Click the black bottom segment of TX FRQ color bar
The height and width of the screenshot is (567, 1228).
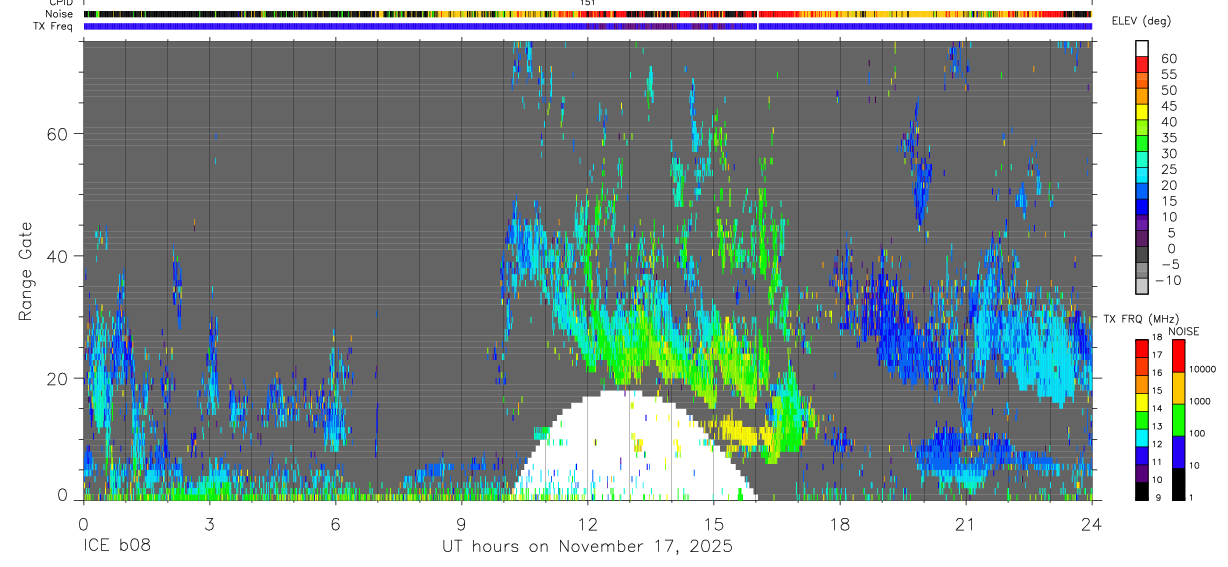coord(1142,491)
